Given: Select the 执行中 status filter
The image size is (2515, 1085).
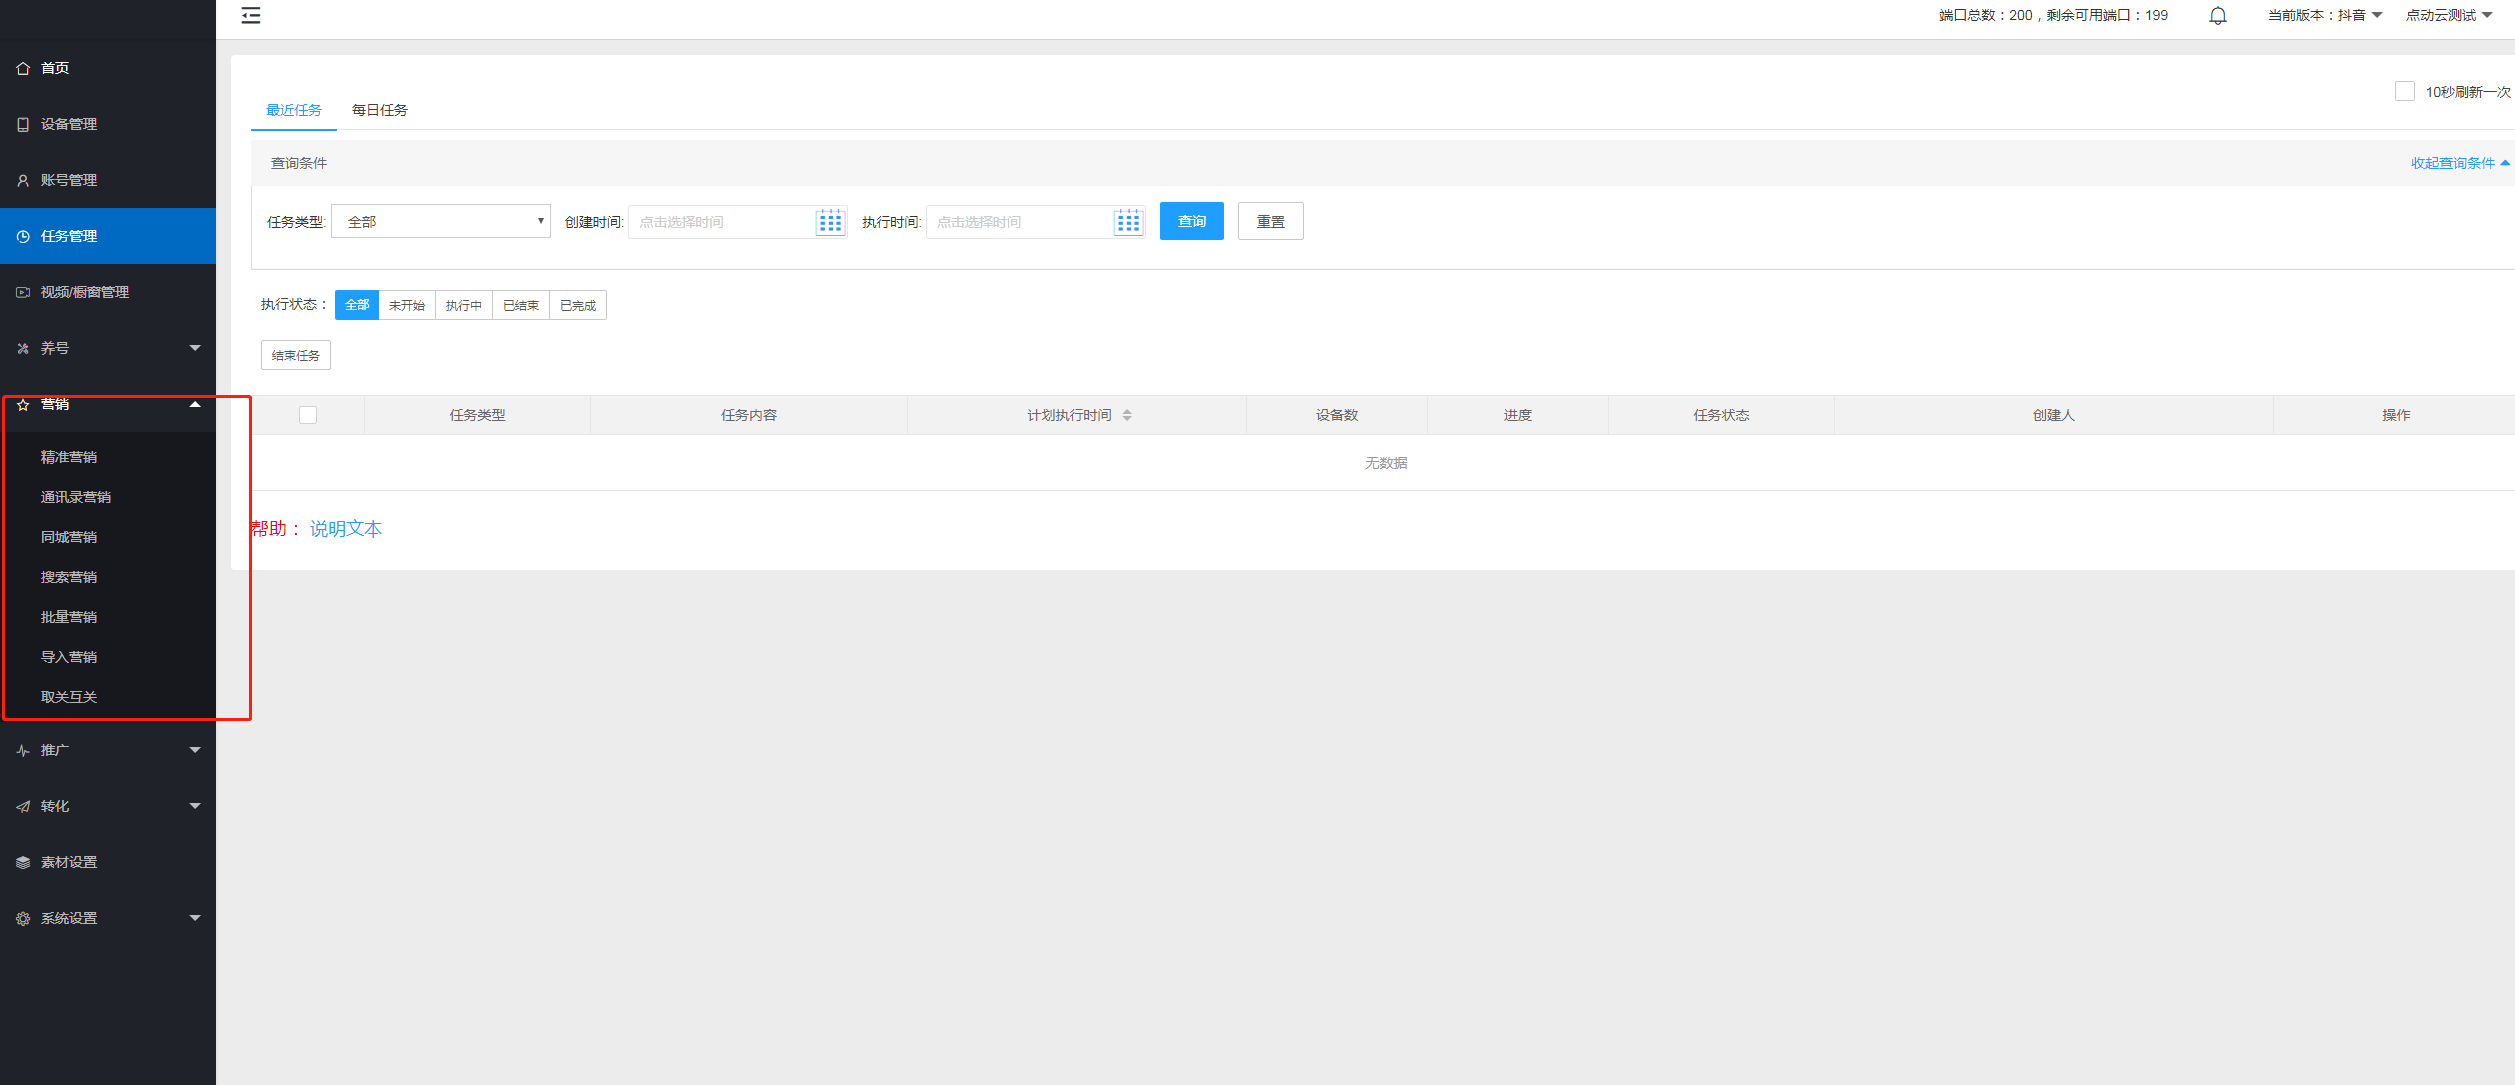Looking at the screenshot, I should (463, 305).
